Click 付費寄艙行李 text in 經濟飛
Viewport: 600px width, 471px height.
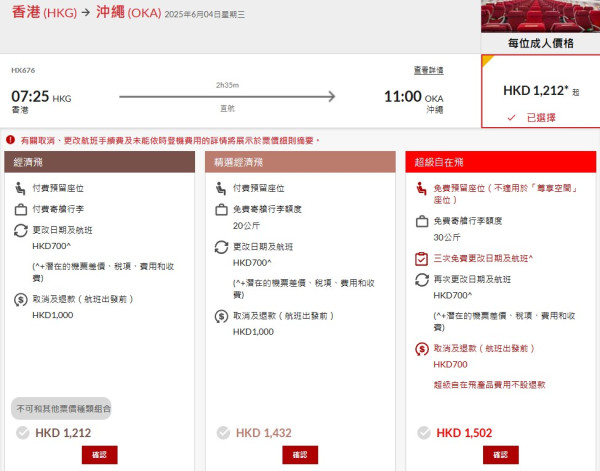click(x=58, y=209)
